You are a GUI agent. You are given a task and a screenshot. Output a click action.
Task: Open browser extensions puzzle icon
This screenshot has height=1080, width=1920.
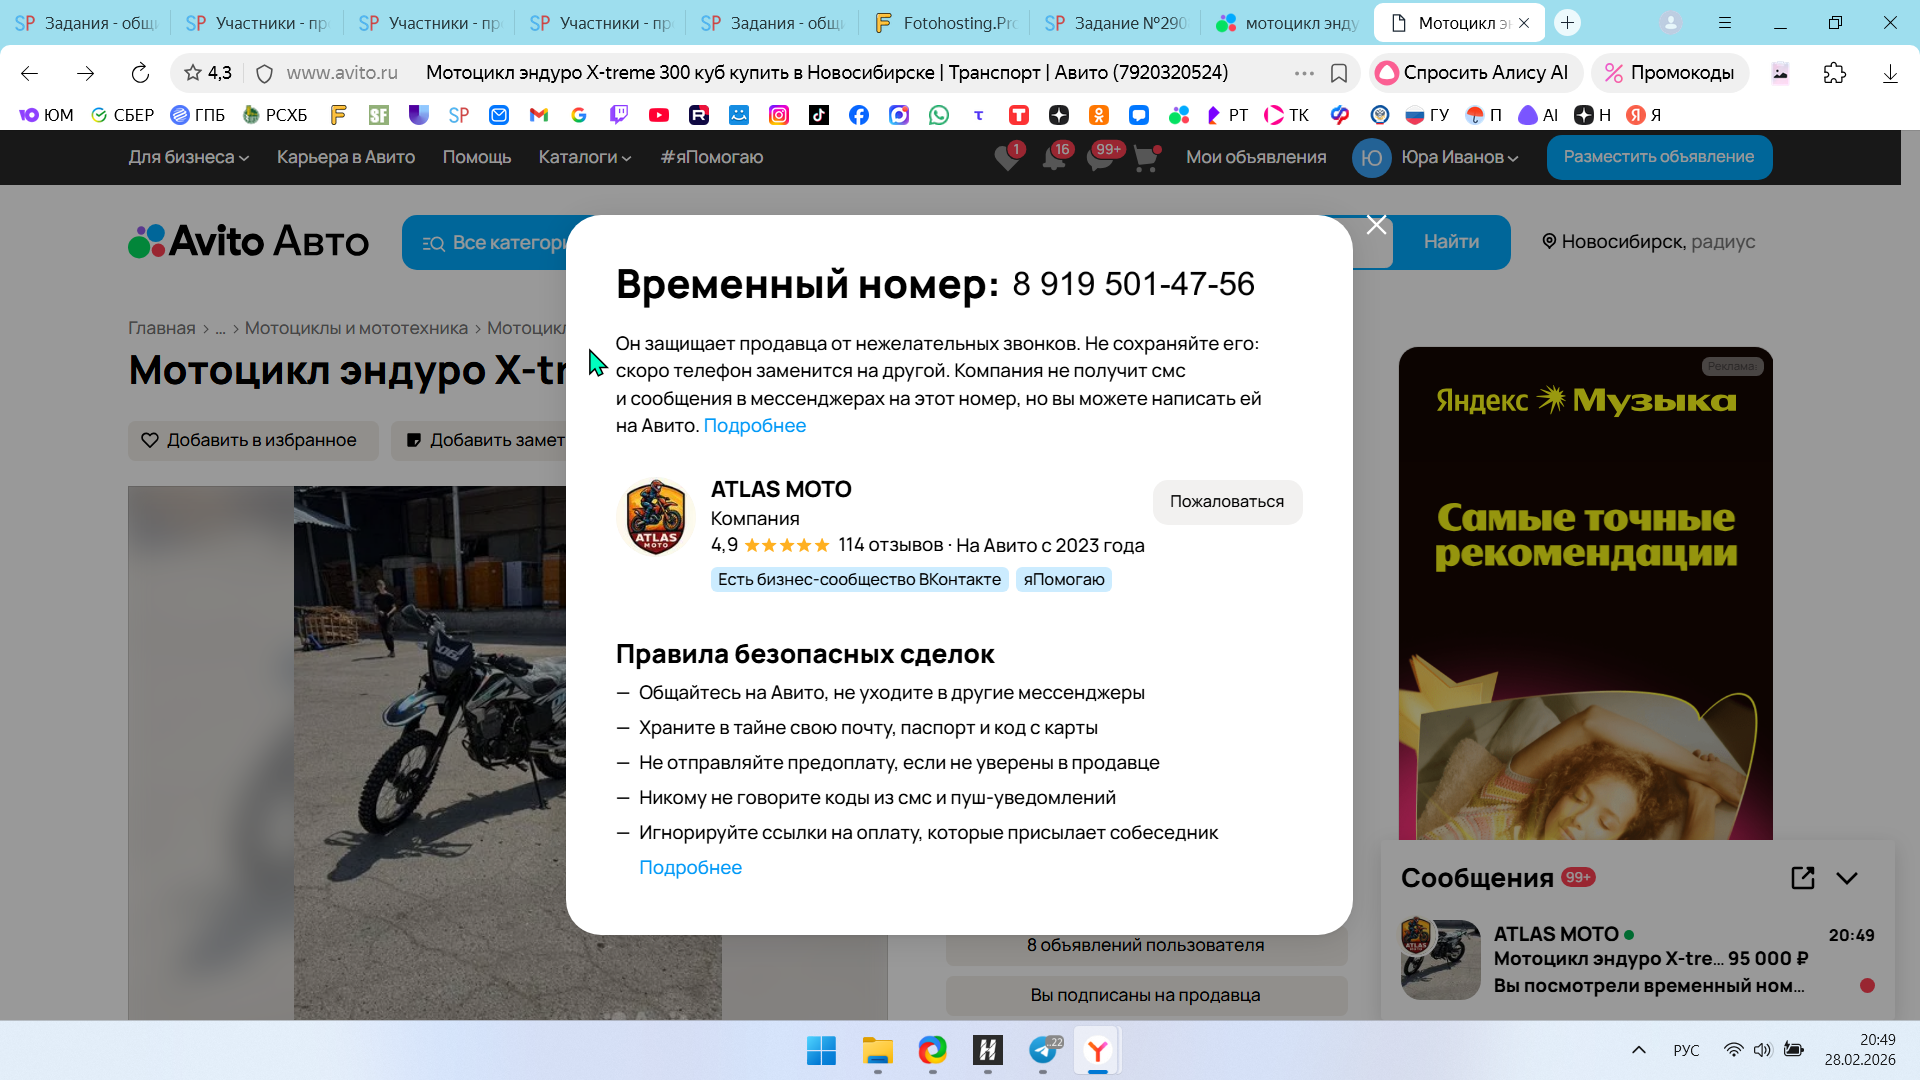click(x=1834, y=73)
